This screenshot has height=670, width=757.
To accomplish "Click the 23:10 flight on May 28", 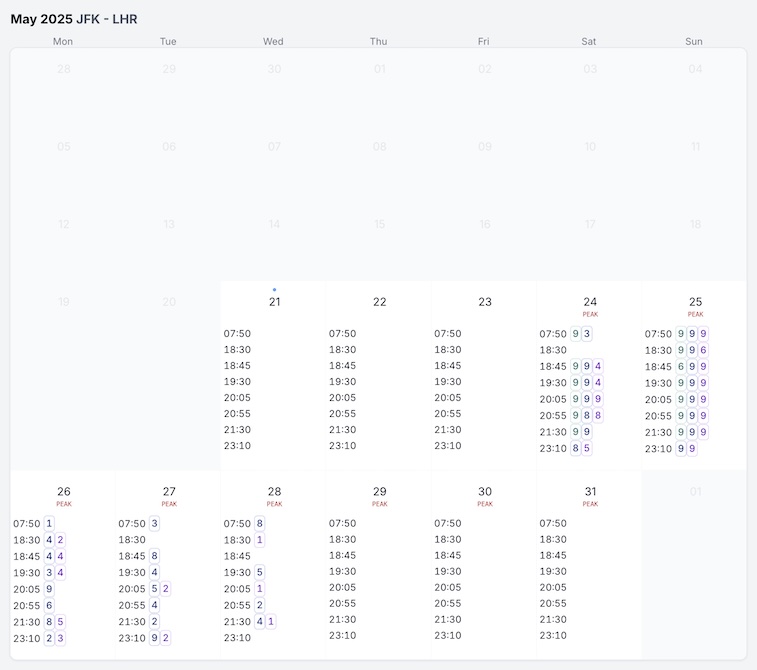I will click(237, 638).
